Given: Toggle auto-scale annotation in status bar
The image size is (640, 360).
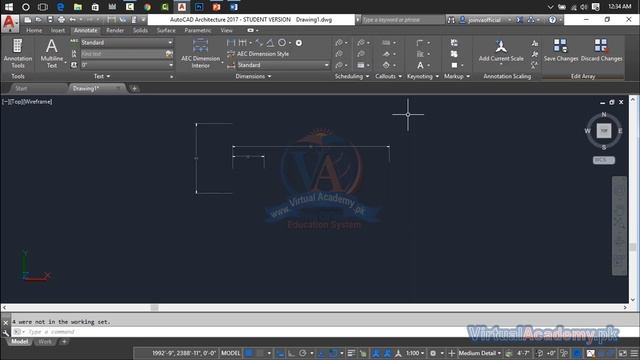Looking at the screenshot, I should click(x=387, y=353).
